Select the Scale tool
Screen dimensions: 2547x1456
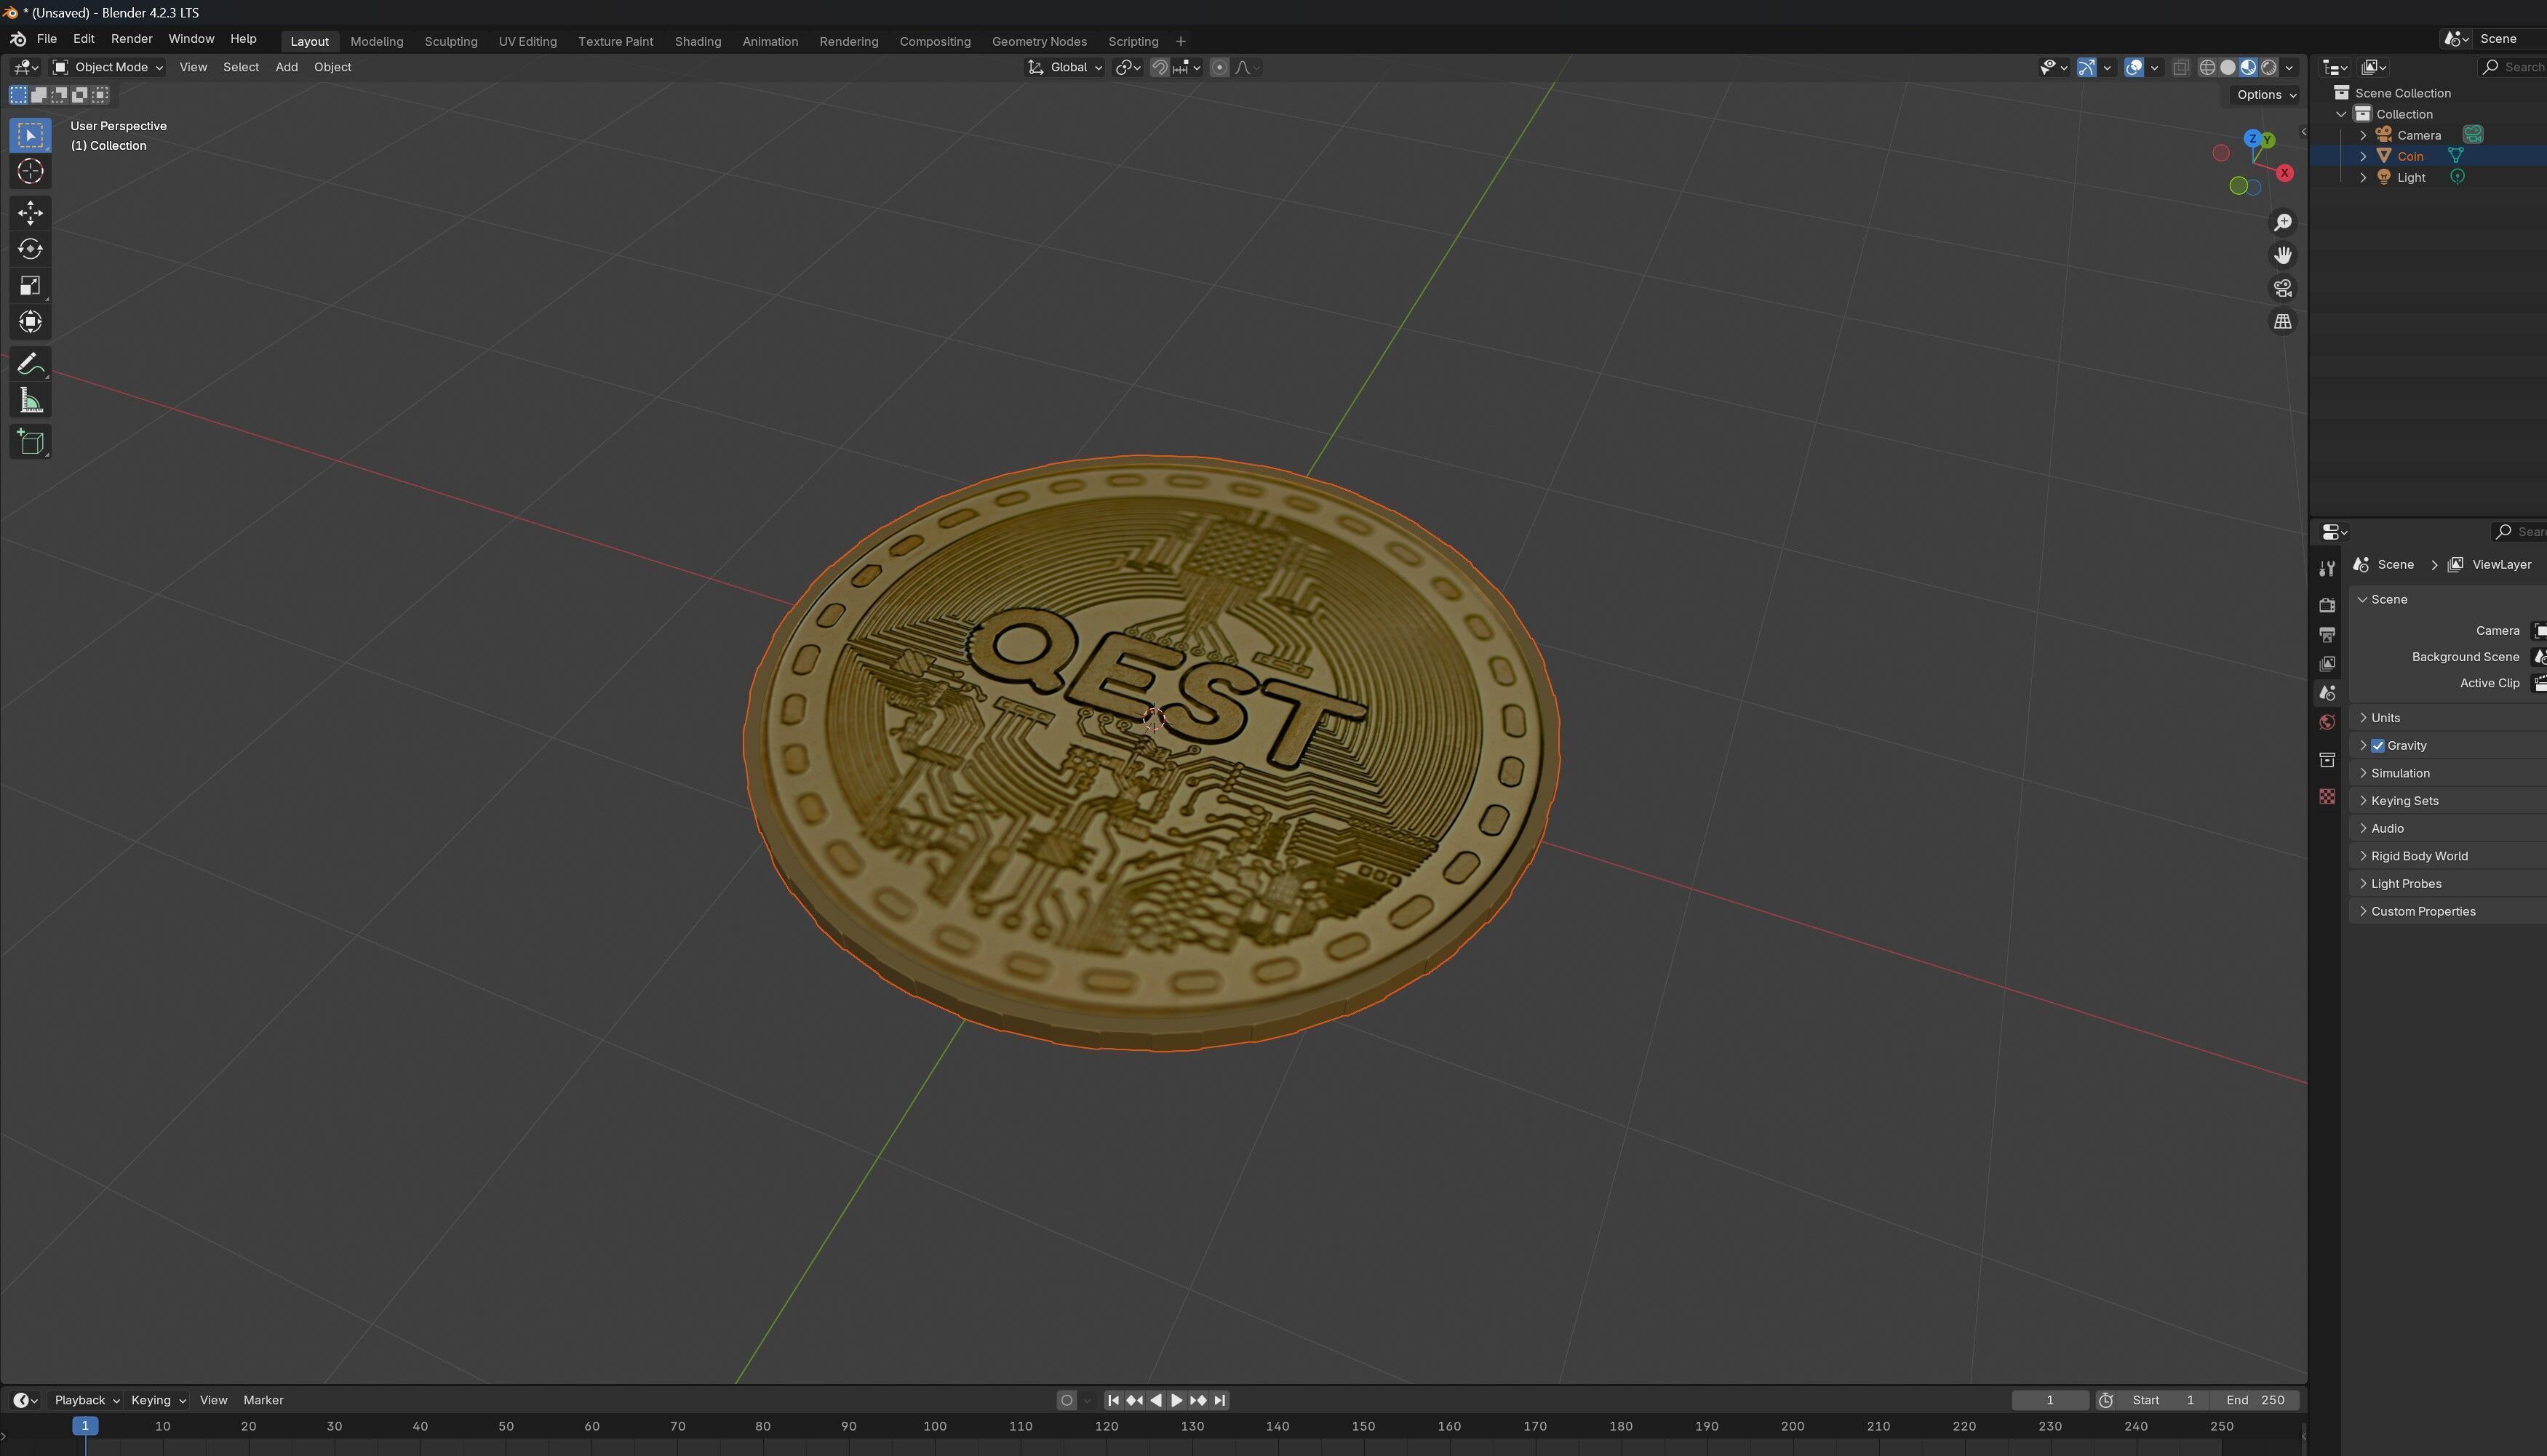30,286
